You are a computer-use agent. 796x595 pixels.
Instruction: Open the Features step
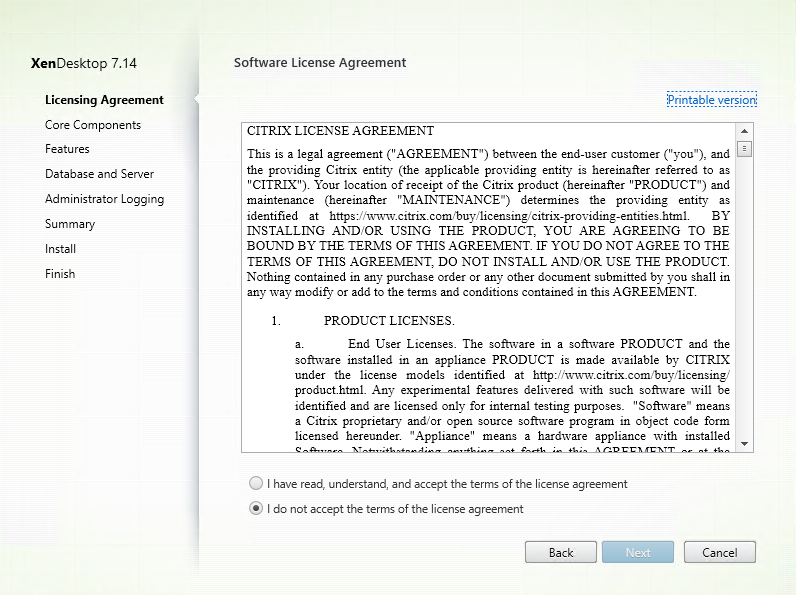coord(67,149)
